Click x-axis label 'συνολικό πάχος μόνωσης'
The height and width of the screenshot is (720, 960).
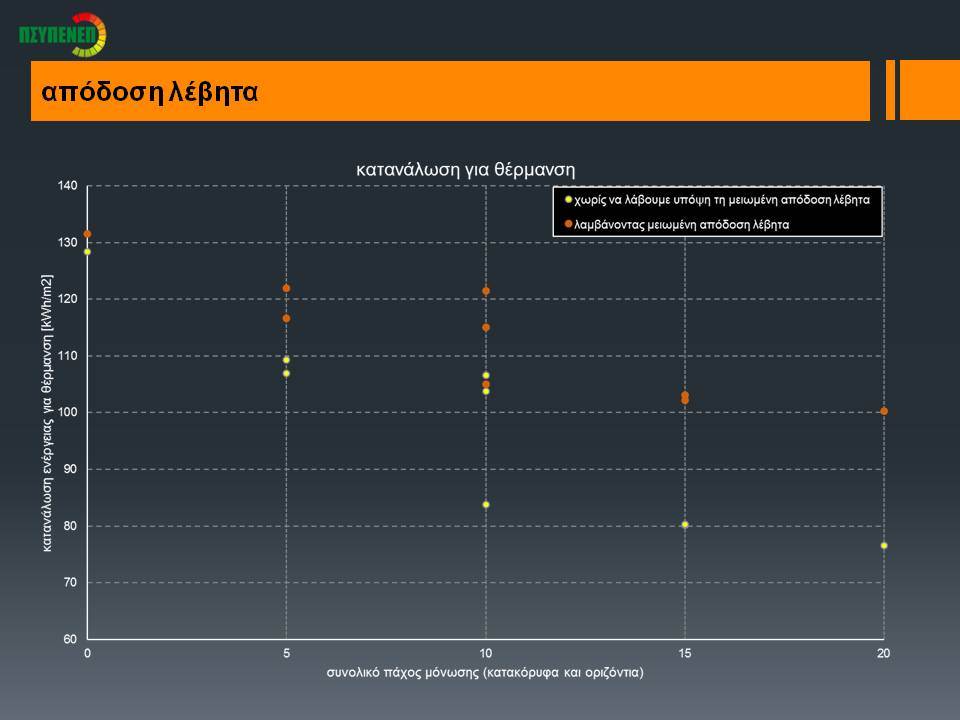tap(405, 672)
